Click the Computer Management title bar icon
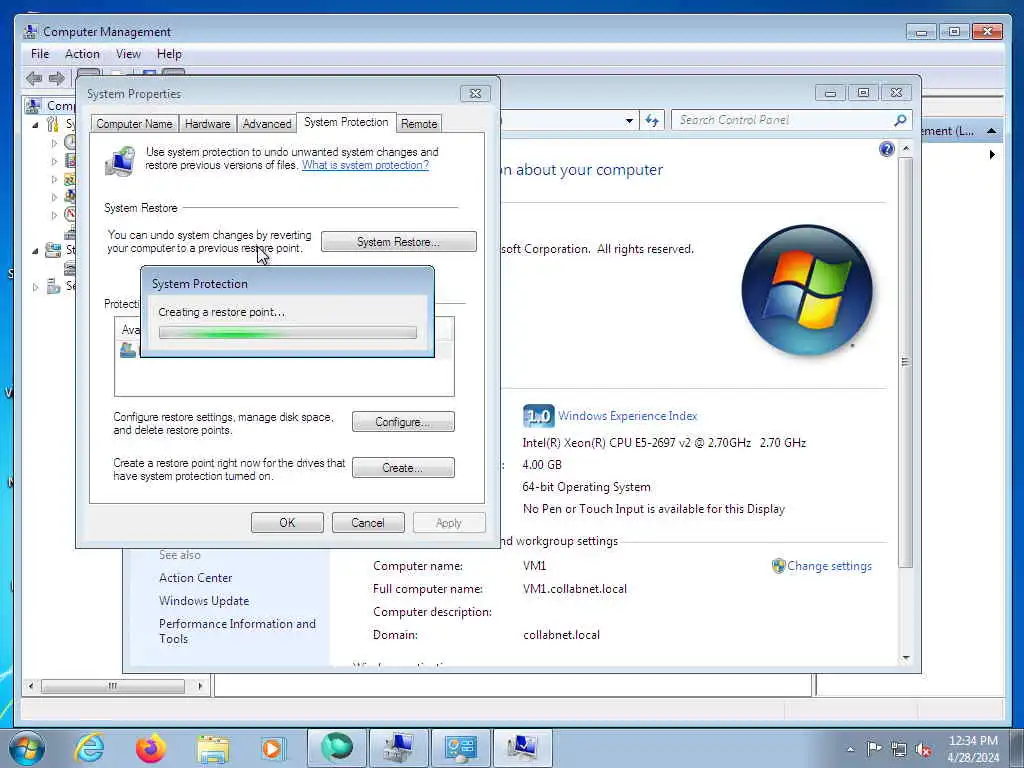 point(30,31)
